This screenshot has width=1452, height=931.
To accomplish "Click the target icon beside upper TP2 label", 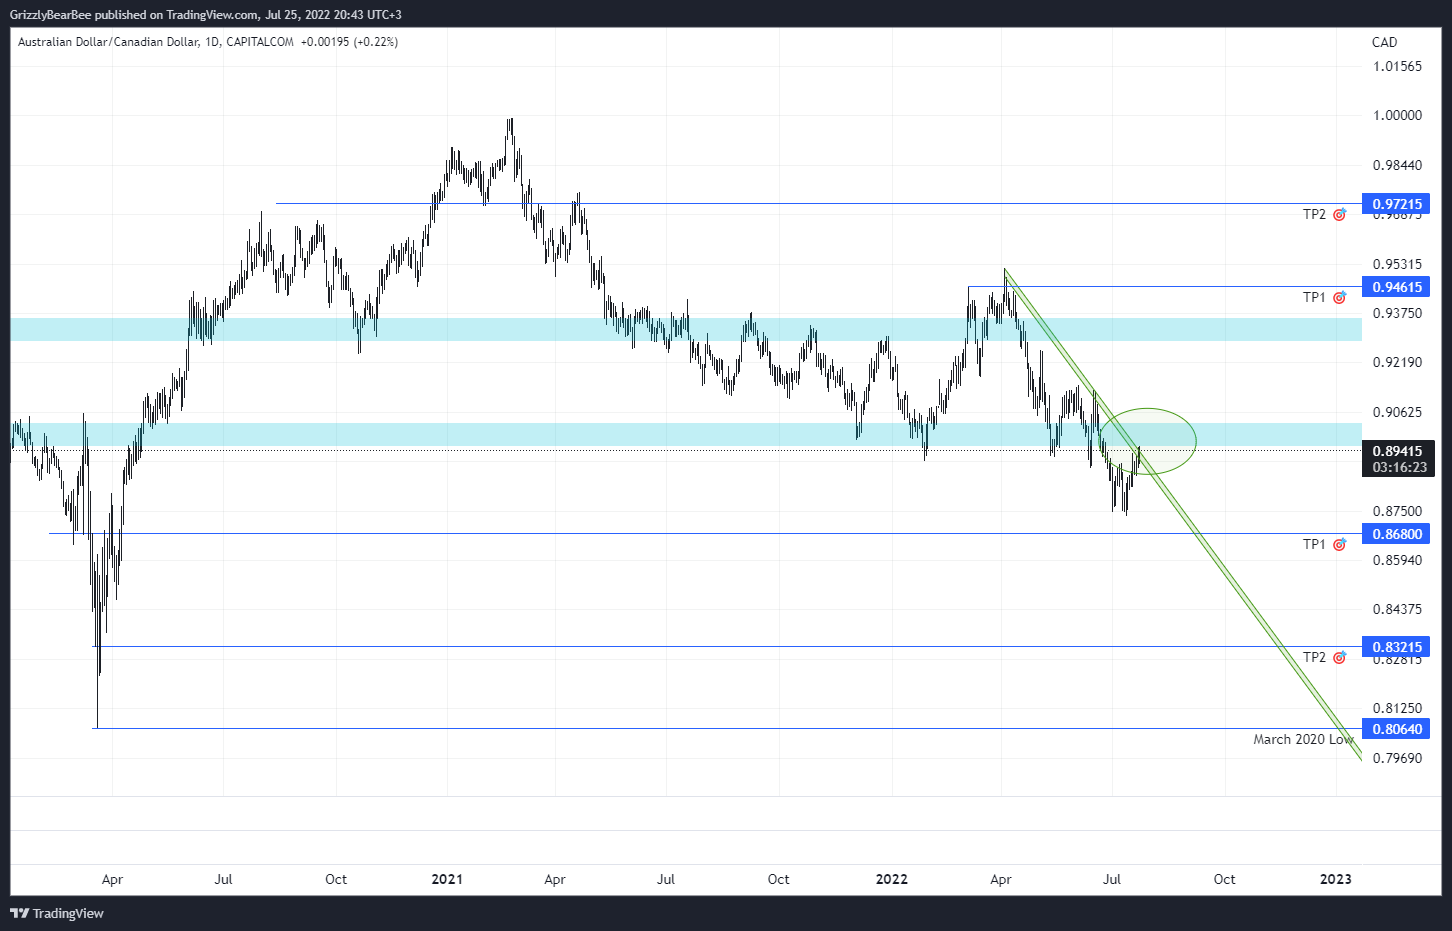I will (x=1339, y=214).
